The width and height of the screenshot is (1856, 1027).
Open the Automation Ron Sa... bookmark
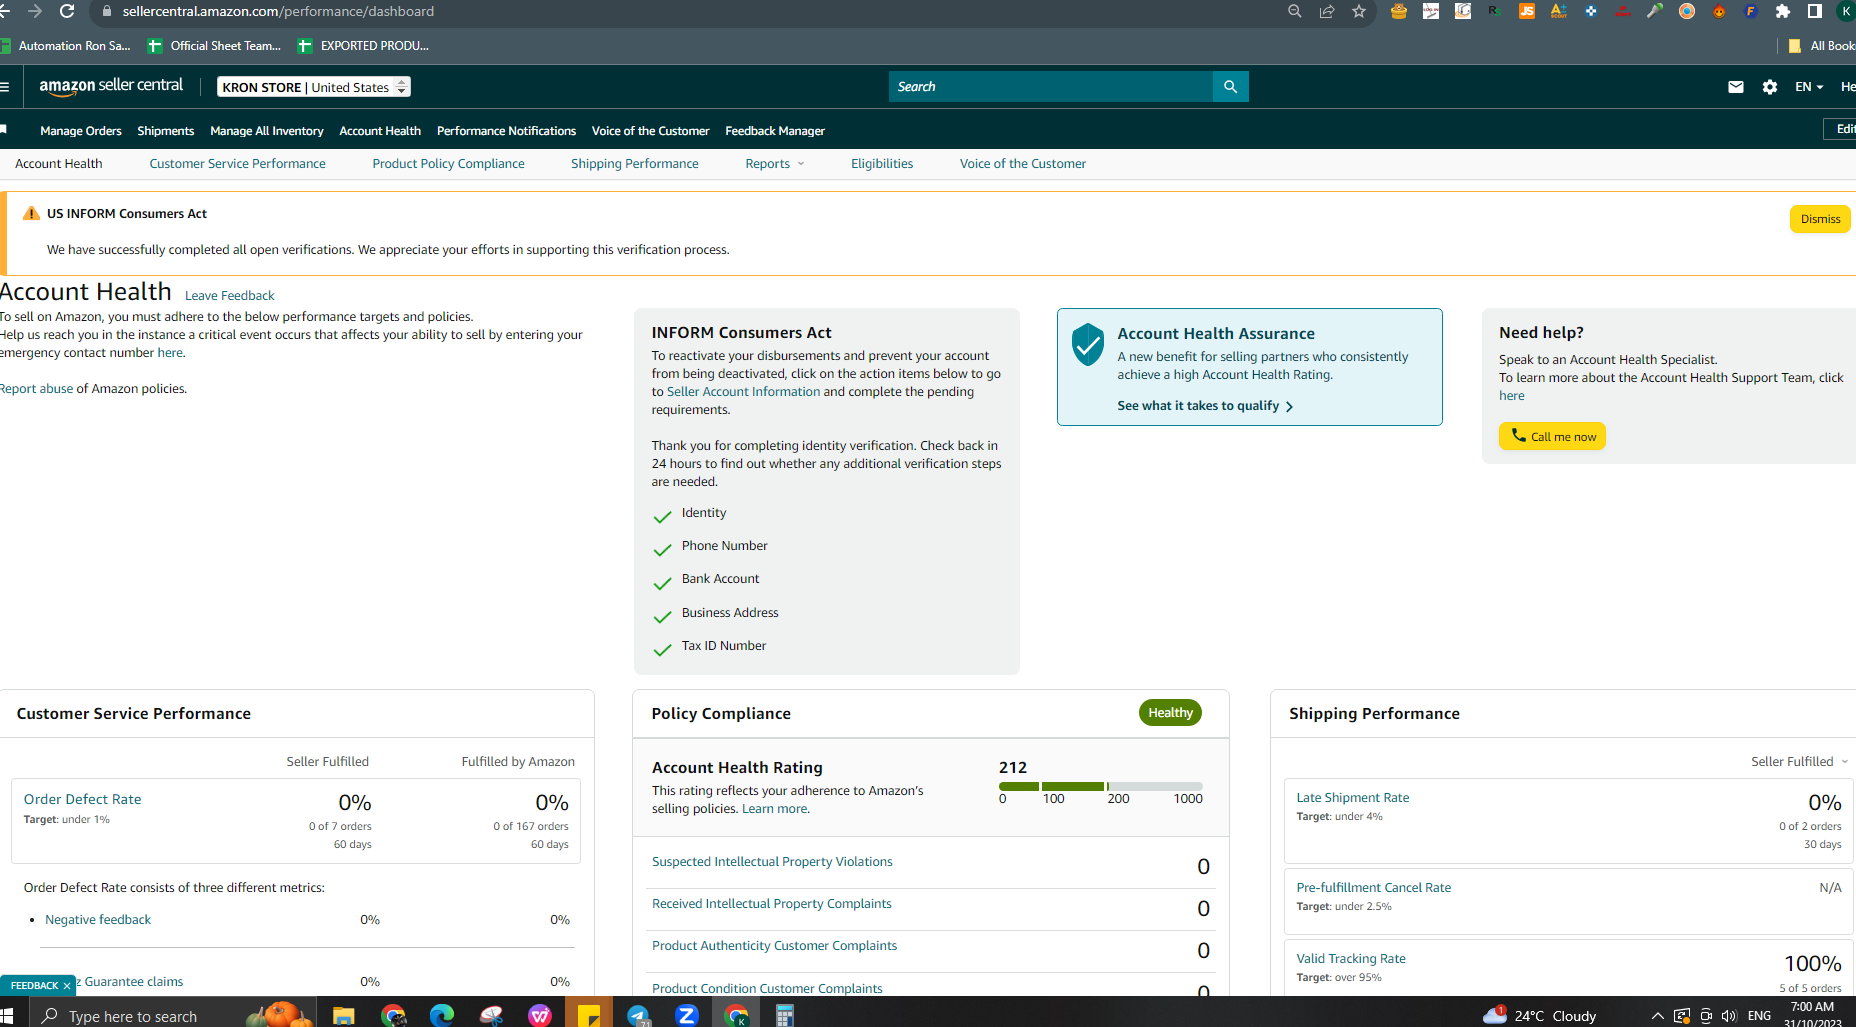(x=66, y=46)
